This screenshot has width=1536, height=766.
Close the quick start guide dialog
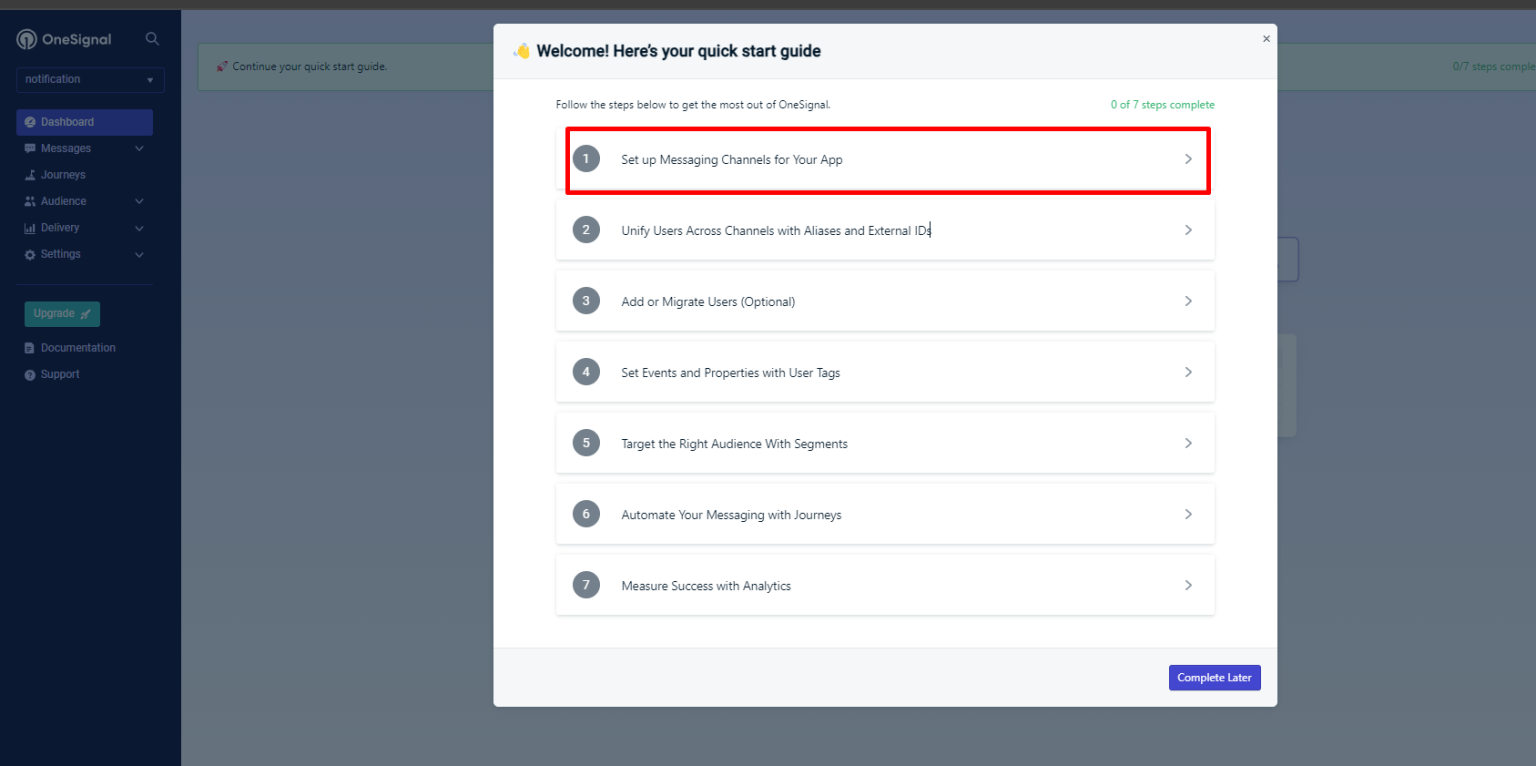click(1266, 39)
